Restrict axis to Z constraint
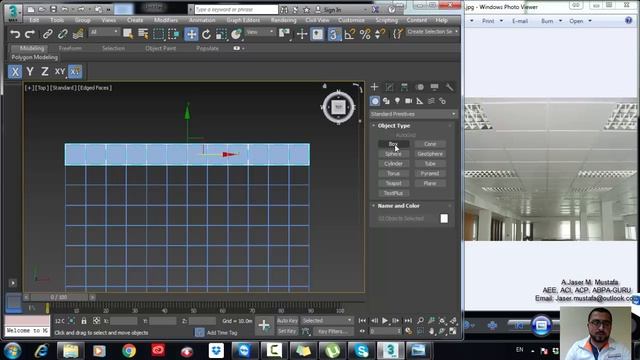 click(x=44, y=72)
